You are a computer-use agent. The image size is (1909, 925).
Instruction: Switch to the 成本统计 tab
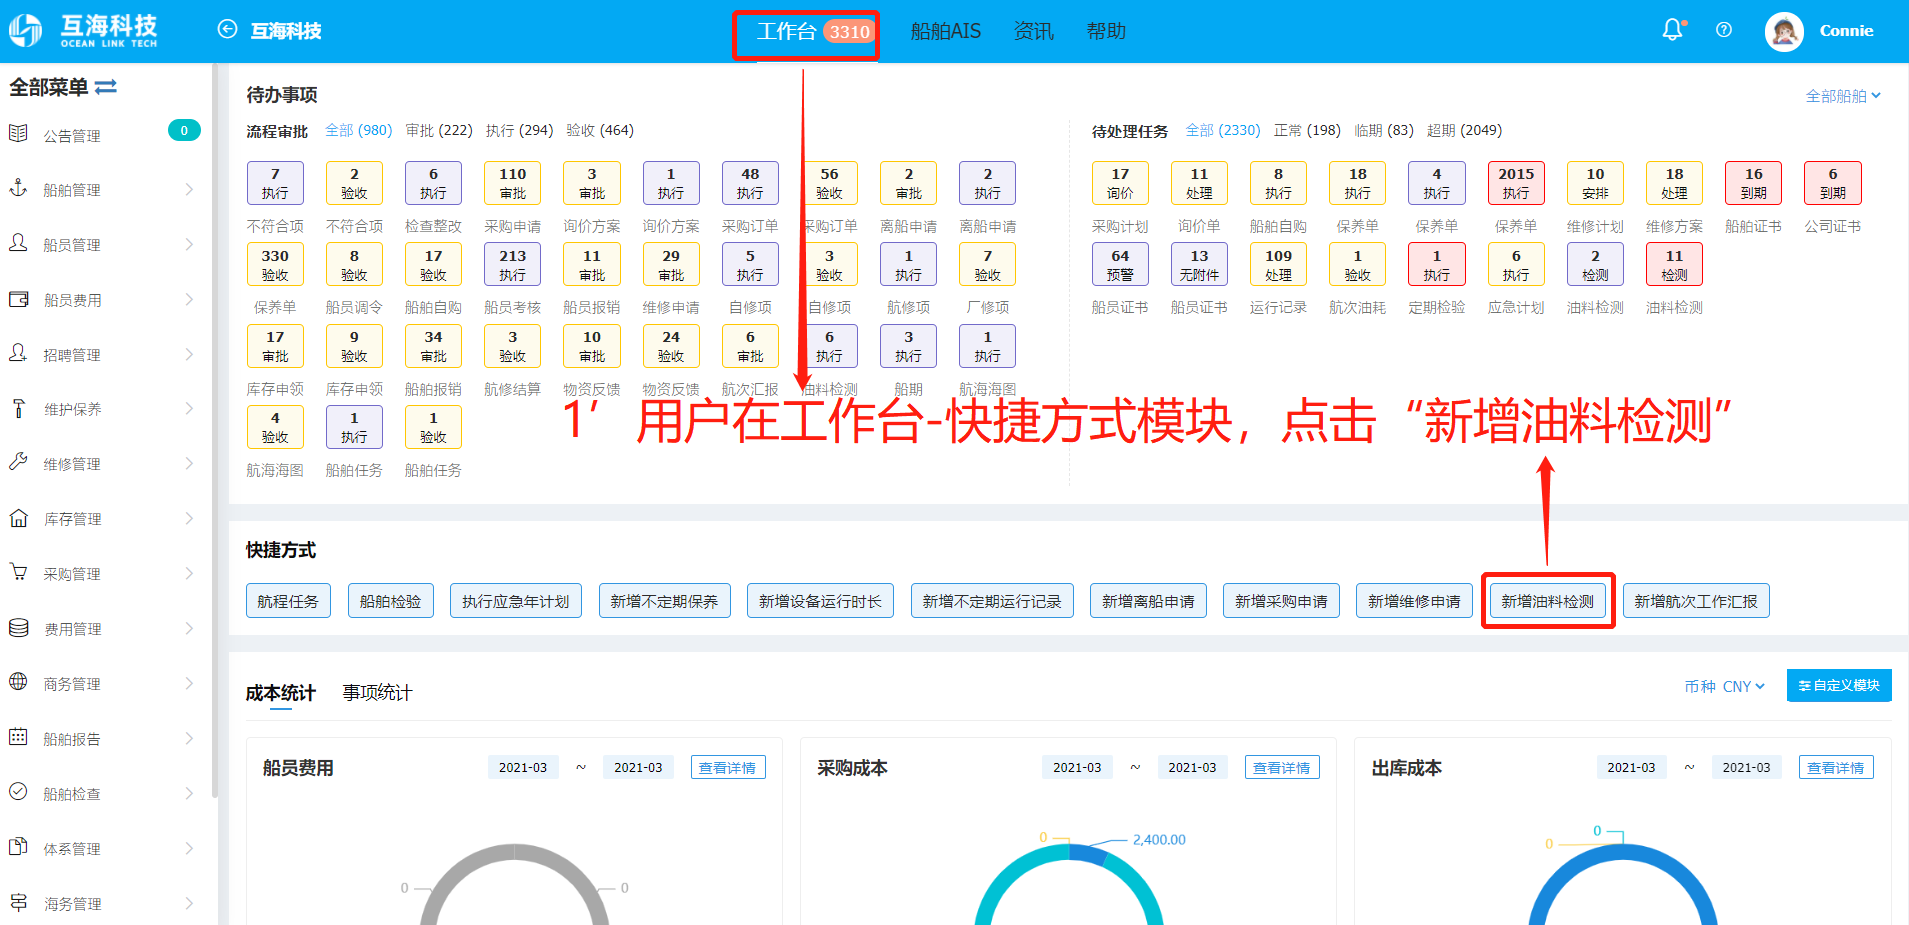tap(280, 693)
